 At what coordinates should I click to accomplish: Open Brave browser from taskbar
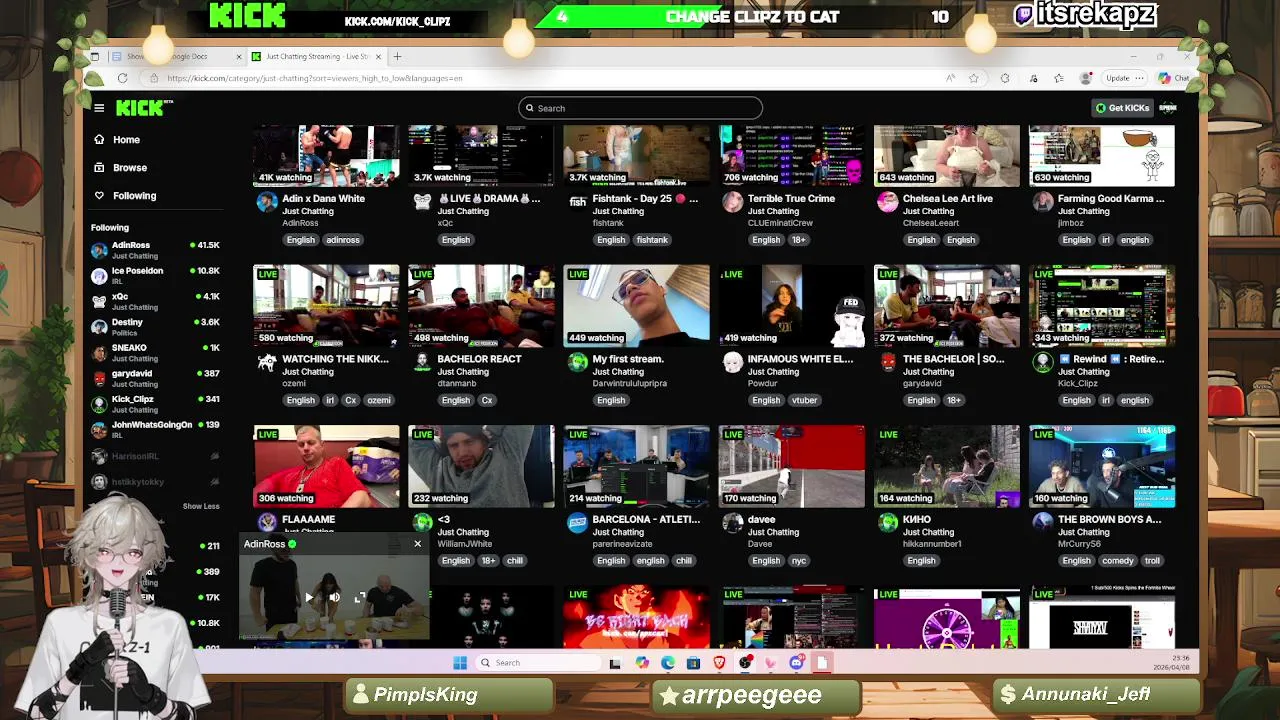pyautogui.click(x=719, y=662)
